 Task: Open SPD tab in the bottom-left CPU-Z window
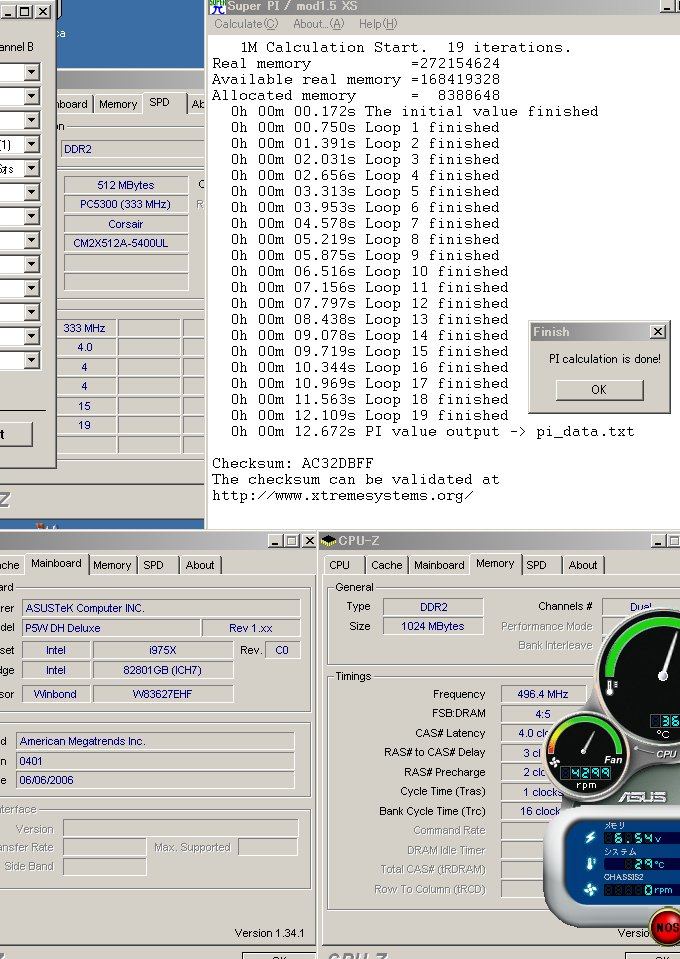(153, 565)
